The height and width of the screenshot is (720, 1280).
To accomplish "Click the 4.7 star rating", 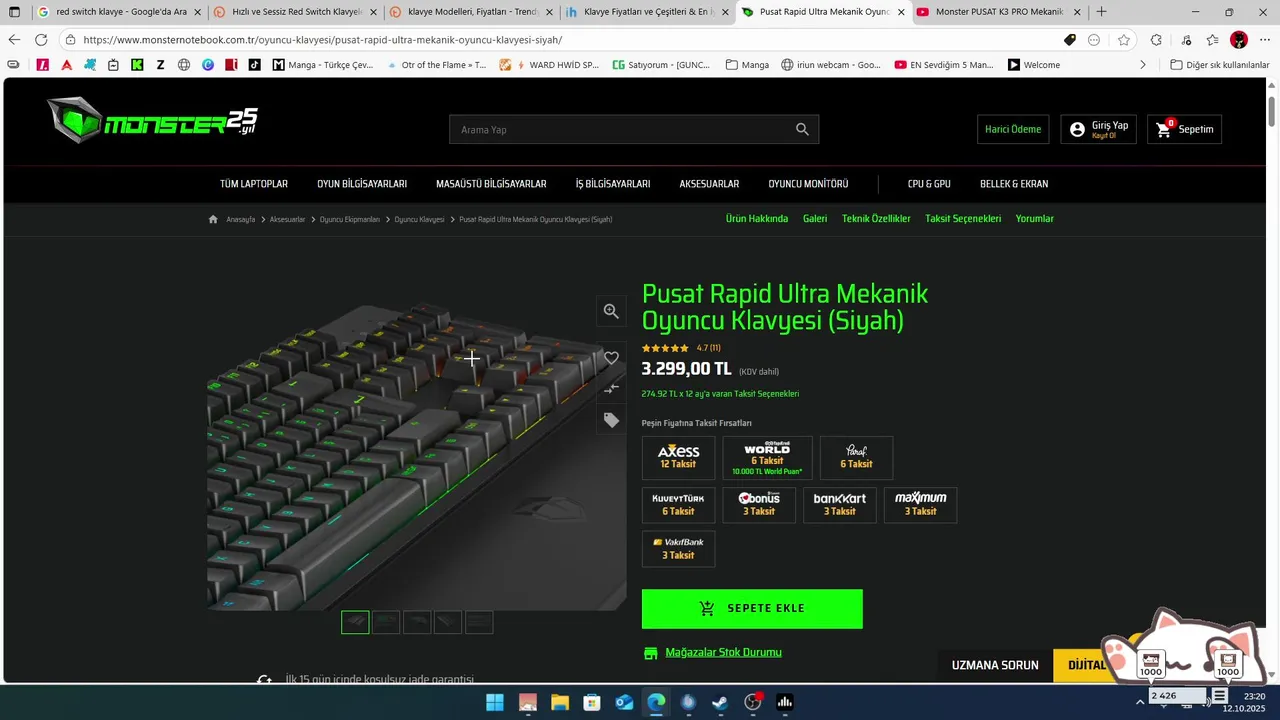I will pyautogui.click(x=681, y=348).
